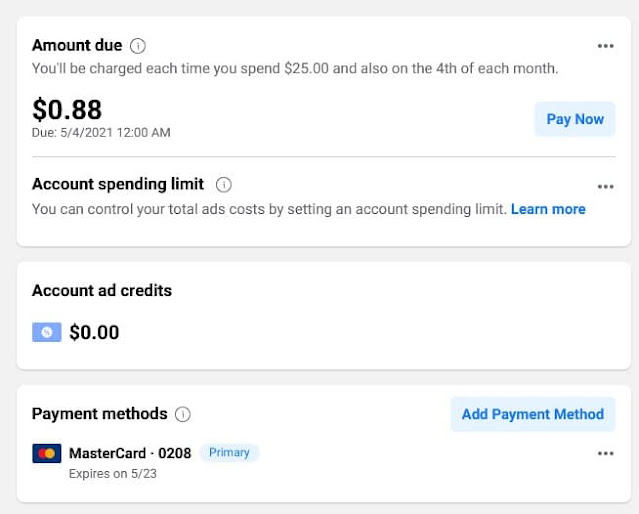
Task: Open the Amount due three-dot menu
Action: tap(605, 46)
